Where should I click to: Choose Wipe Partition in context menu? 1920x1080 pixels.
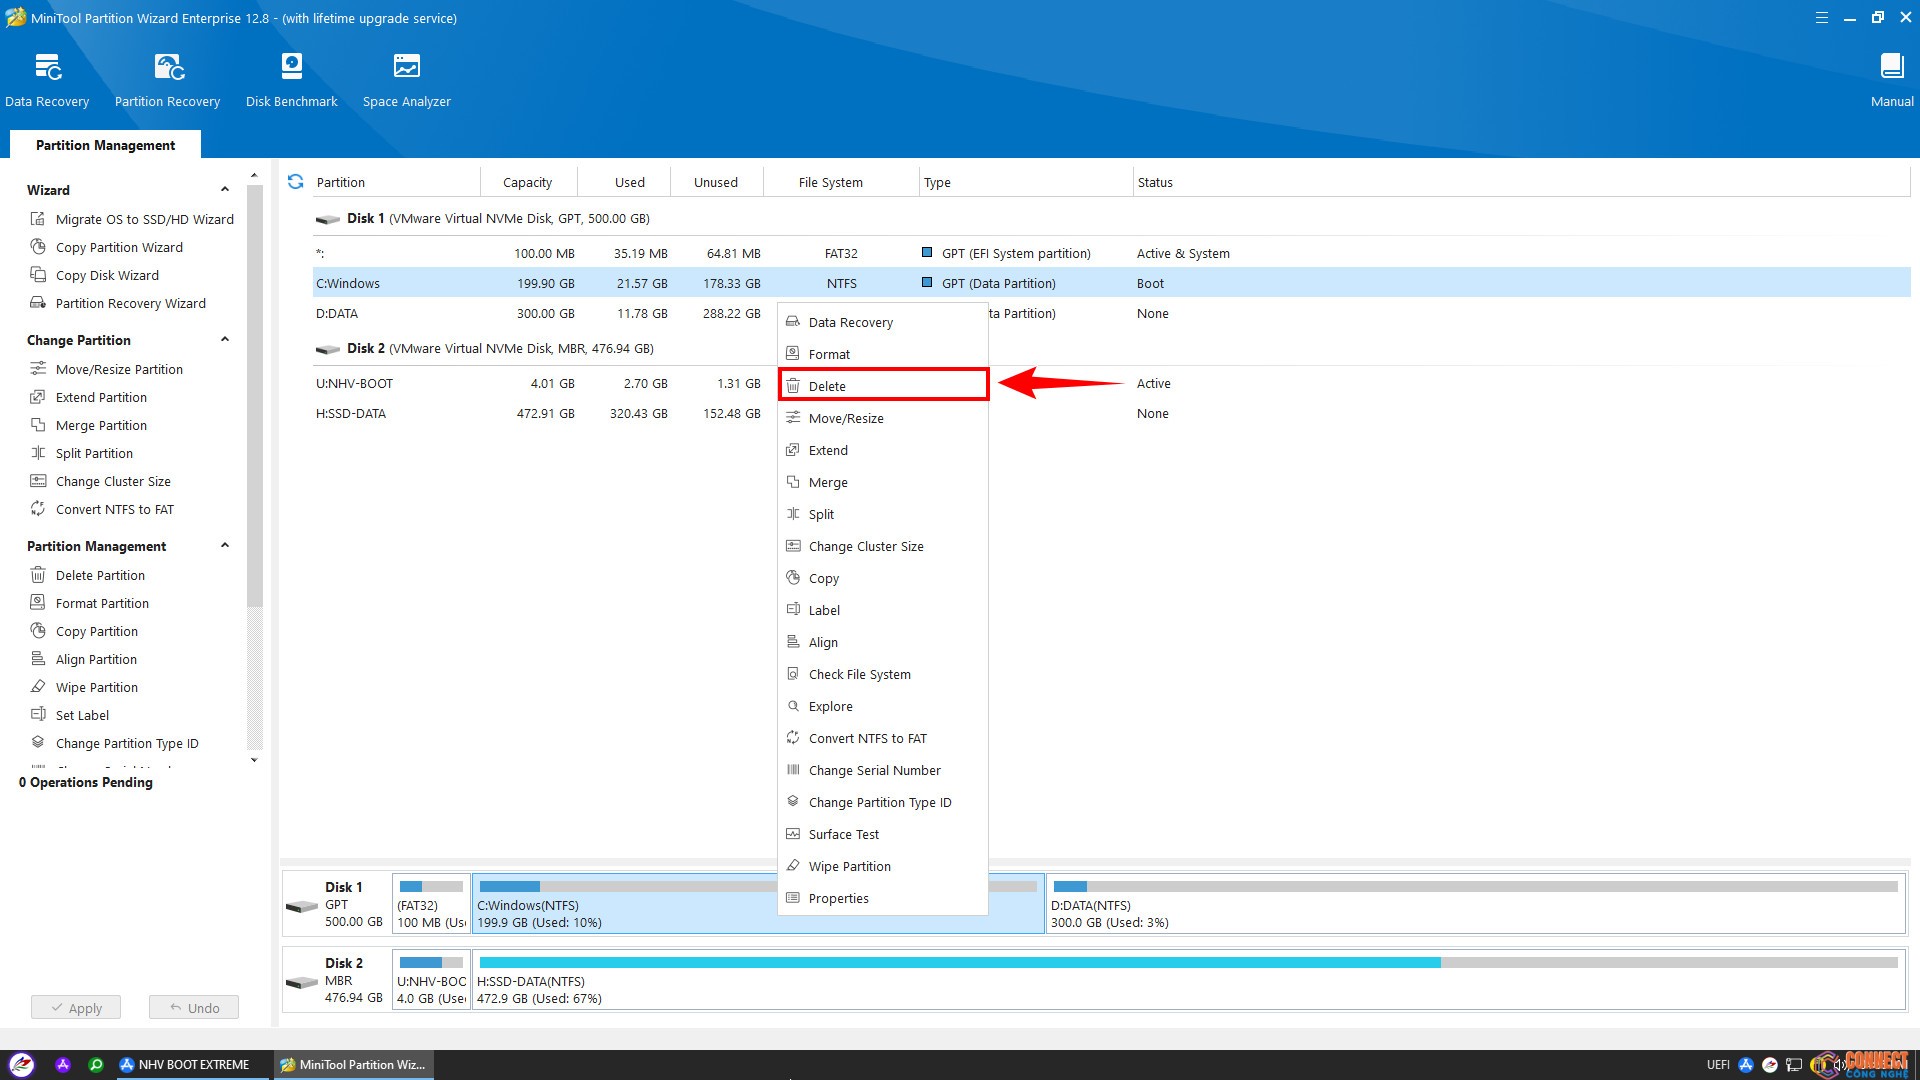point(883,866)
